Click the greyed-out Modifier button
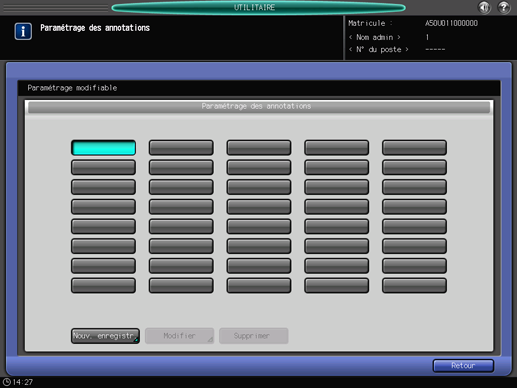The width and height of the screenshot is (517, 388). [x=179, y=336]
